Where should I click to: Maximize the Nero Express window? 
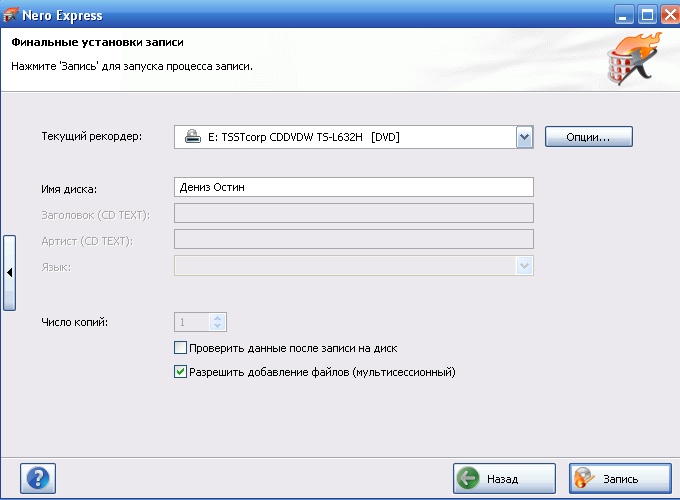[647, 16]
